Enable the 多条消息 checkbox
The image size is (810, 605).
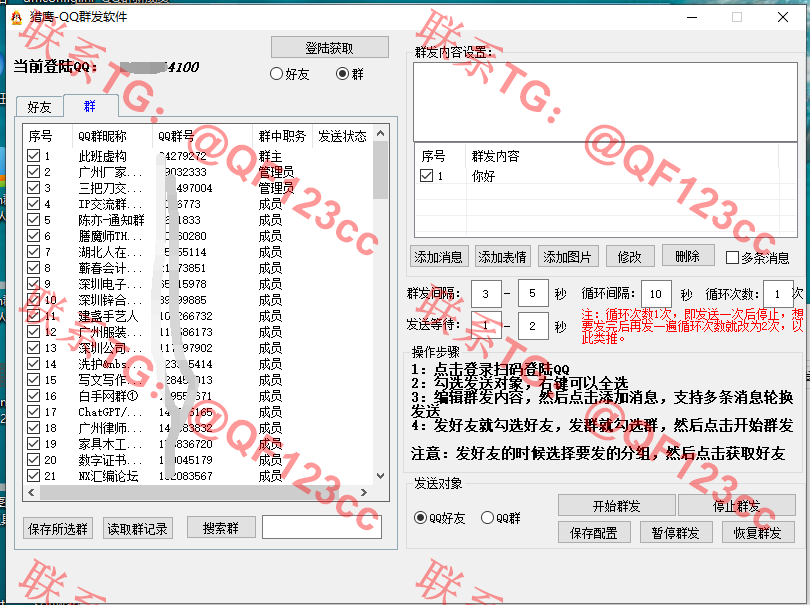[x=732, y=257]
